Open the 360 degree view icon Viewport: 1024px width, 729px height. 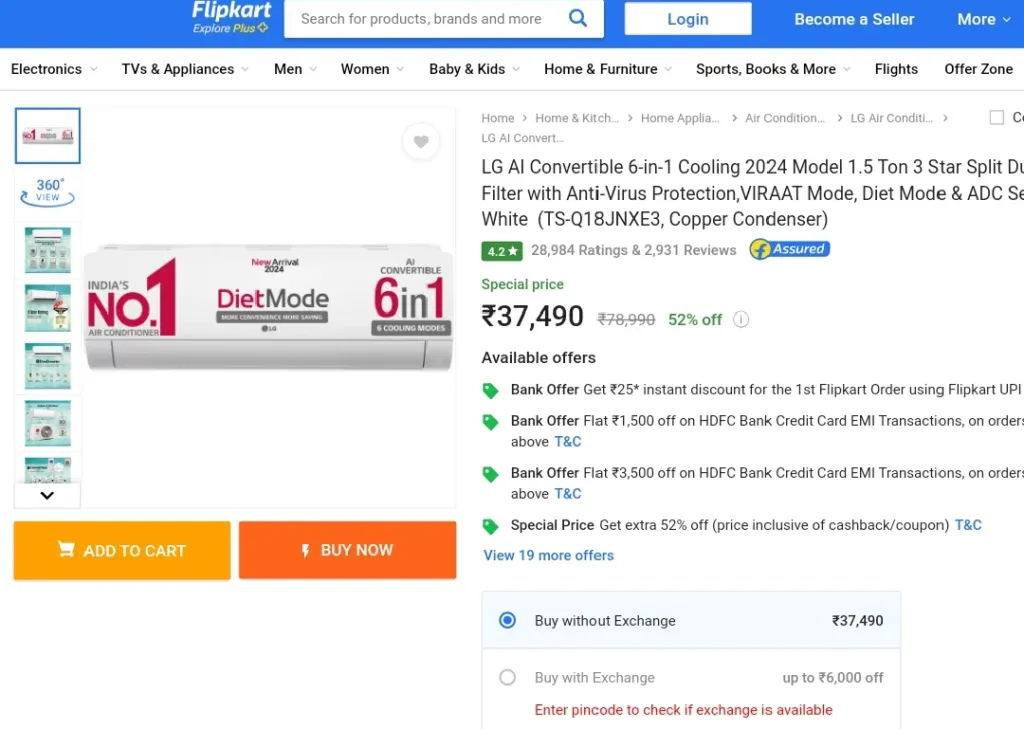point(48,190)
